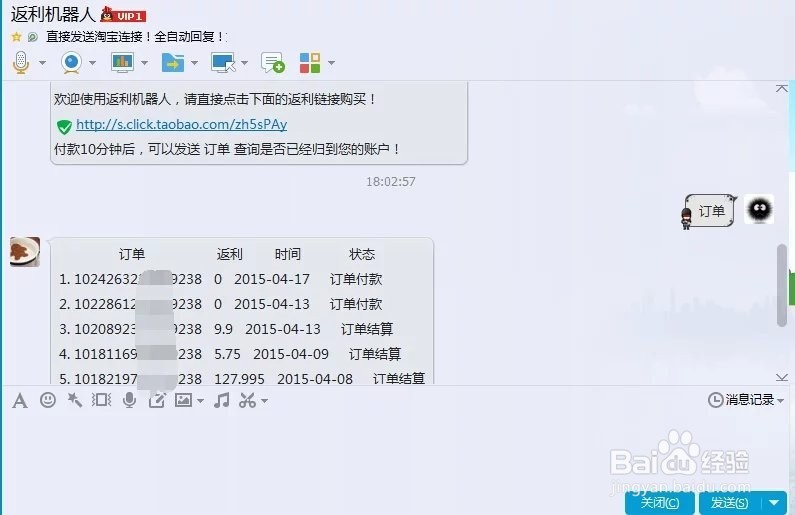Viewport: 795px width, 515px height.
Task: Expand message history dropdown arrow
Action: coord(781,400)
